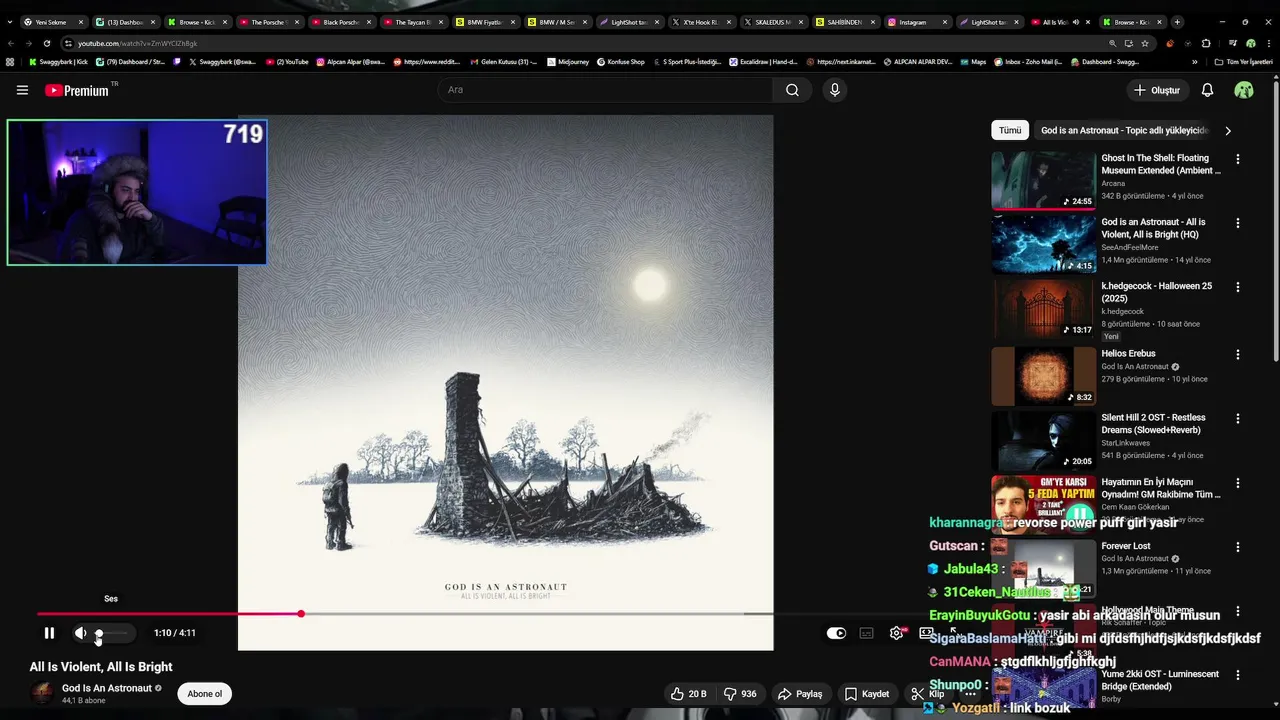Open video settings gear

pos(896,633)
